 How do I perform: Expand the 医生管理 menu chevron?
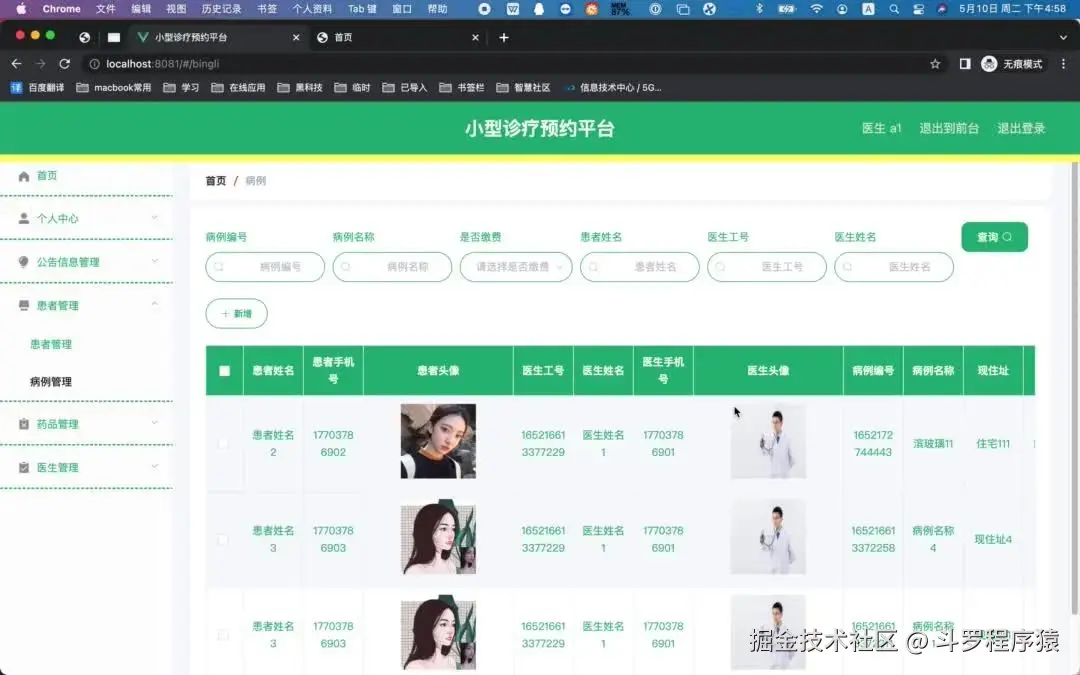pyautogui.click(x=155, y=466)
